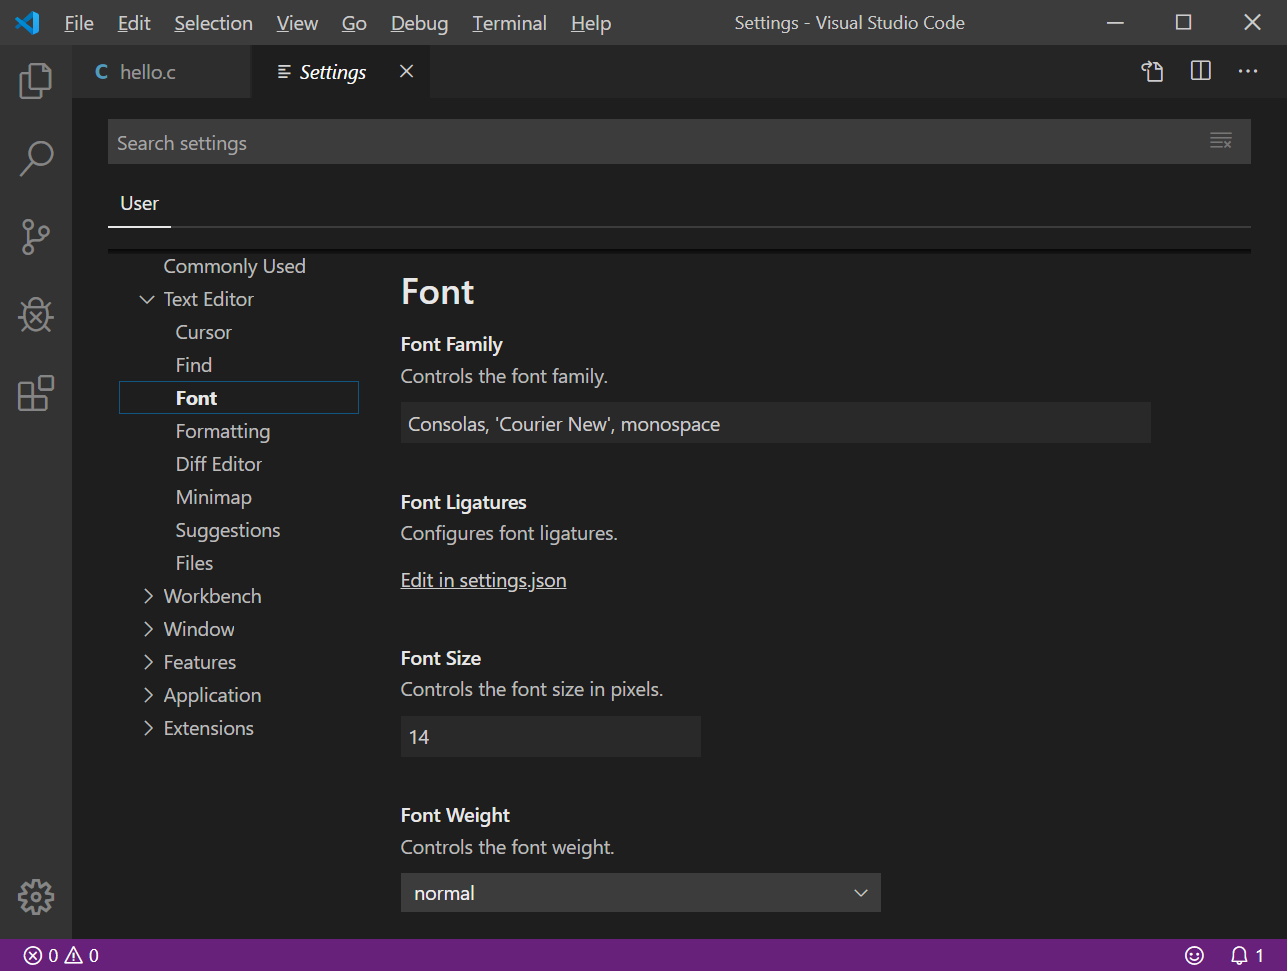The width and height of the screenshot is (1287, 971).
Task: Open the Extensions view
Action: click(36, 393)
